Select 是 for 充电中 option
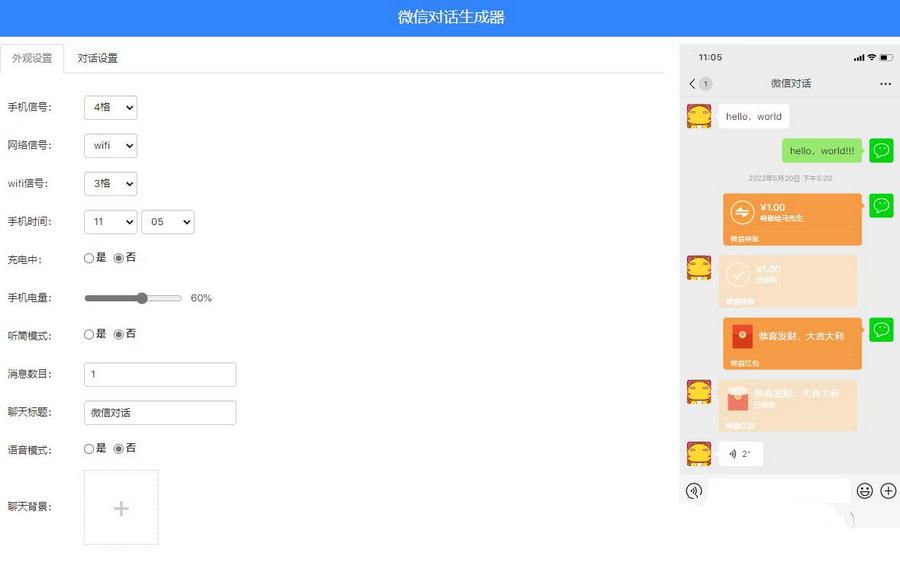The width and height of the screenshot is (900, 576). coord(89,258)
